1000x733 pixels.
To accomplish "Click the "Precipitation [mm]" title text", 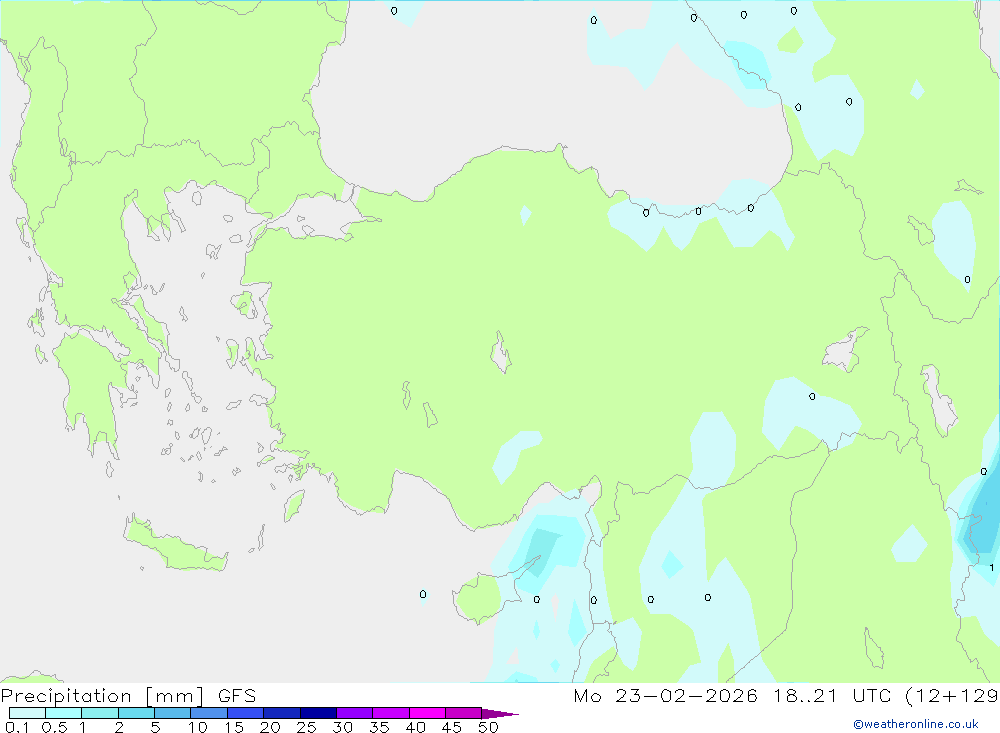I will pyautogui.click(x=102, y=696).
